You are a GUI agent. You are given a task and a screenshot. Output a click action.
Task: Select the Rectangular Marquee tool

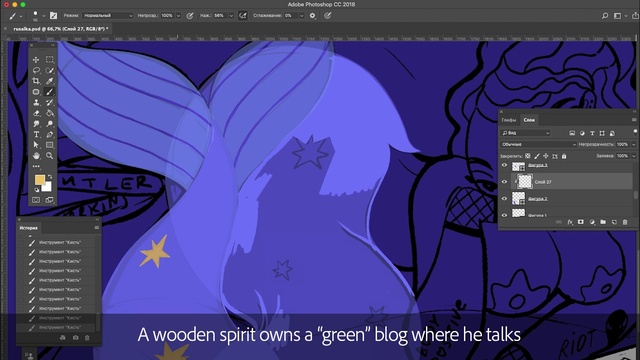click(49, 60)
